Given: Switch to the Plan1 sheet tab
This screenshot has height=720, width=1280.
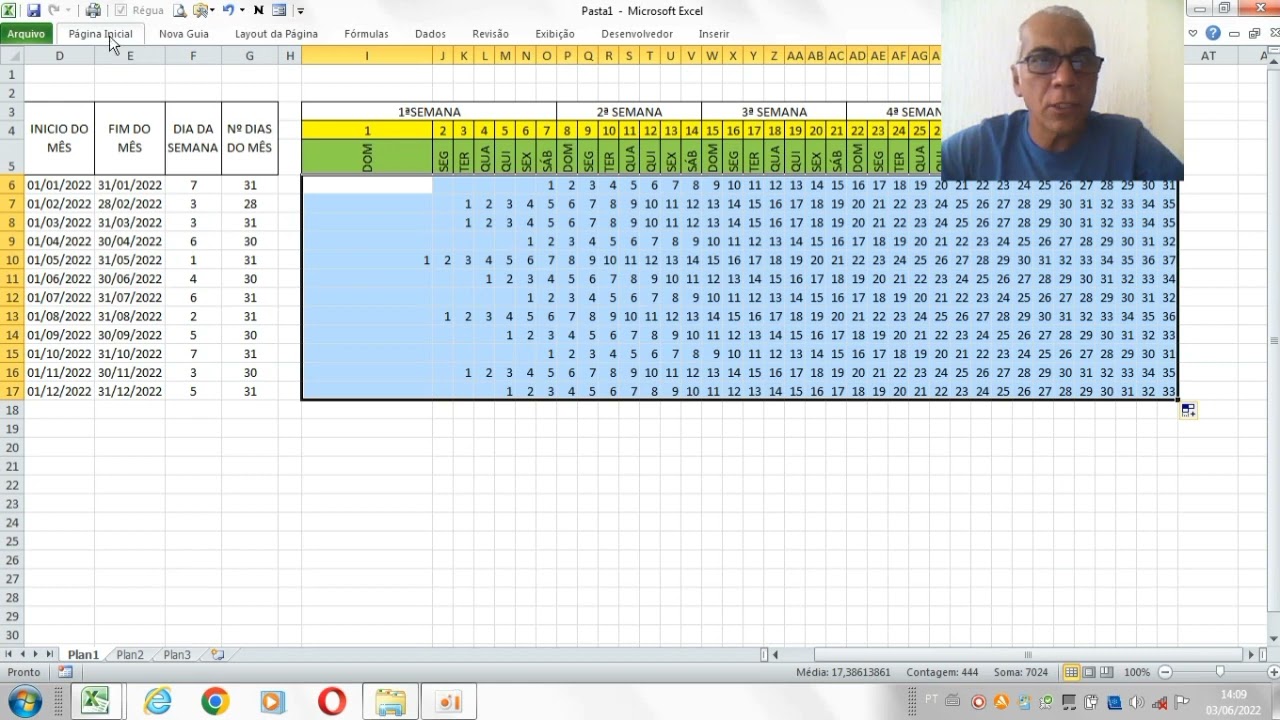Looking at the screenshot, I should coord(83,655).
